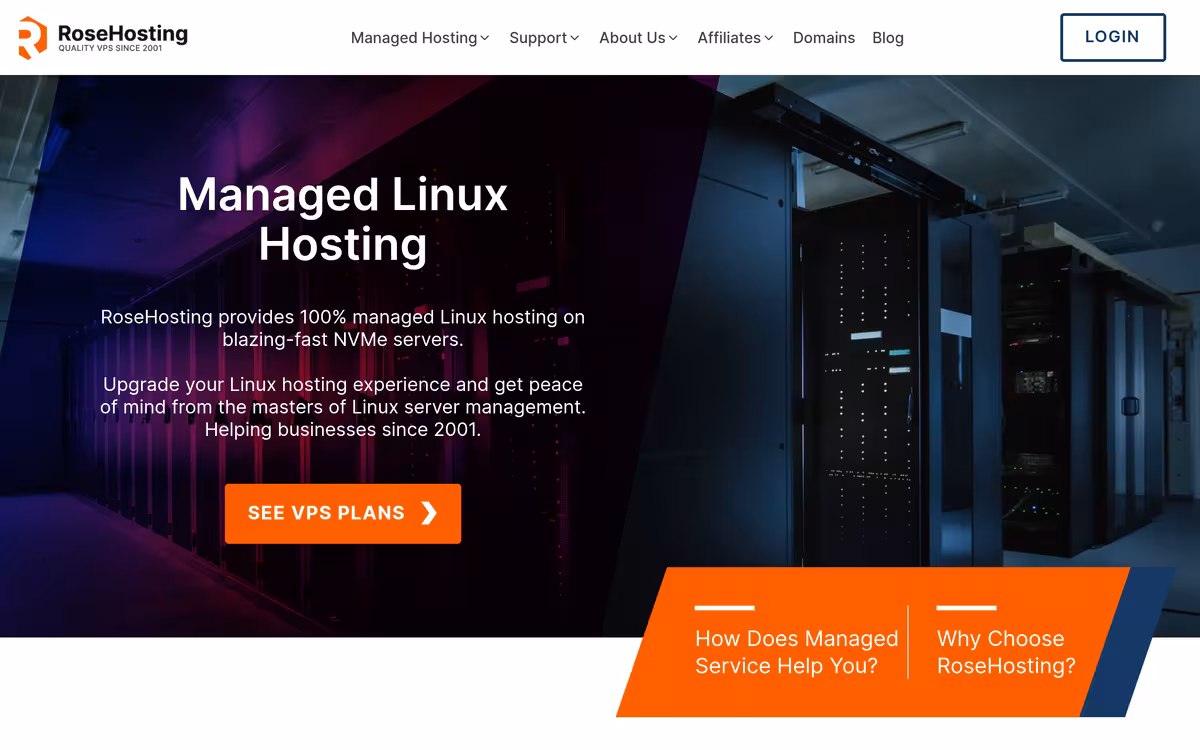This screenshot has width=1200, height=750.
Task: Click the LOGIN button
Action: point(1113,37)
